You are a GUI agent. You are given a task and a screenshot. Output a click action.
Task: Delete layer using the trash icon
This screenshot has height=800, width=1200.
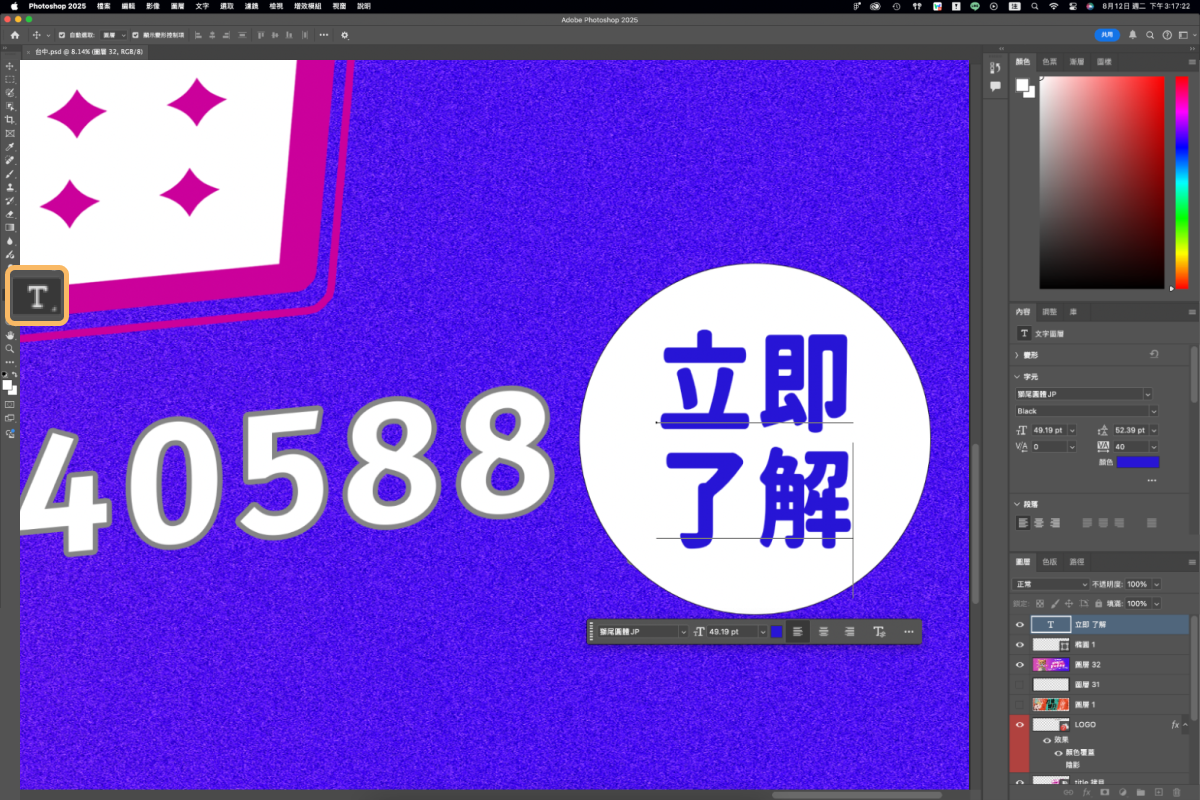click(x=1176, y=791)
